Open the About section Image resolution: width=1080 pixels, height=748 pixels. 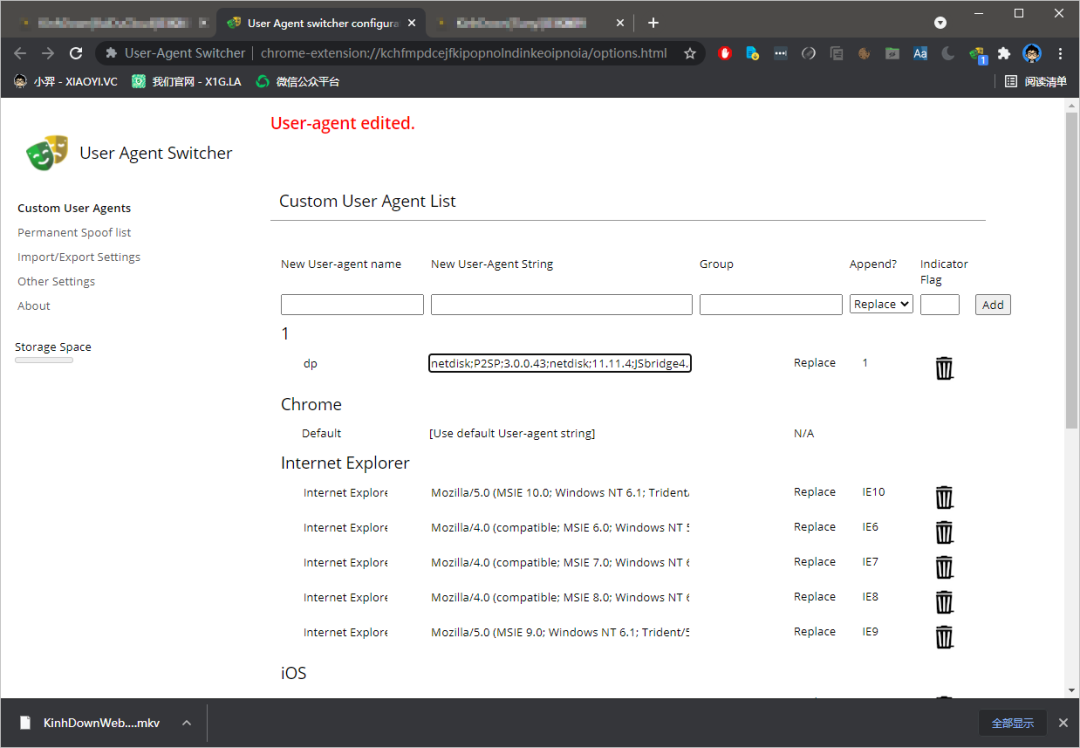tap(34, 306)
